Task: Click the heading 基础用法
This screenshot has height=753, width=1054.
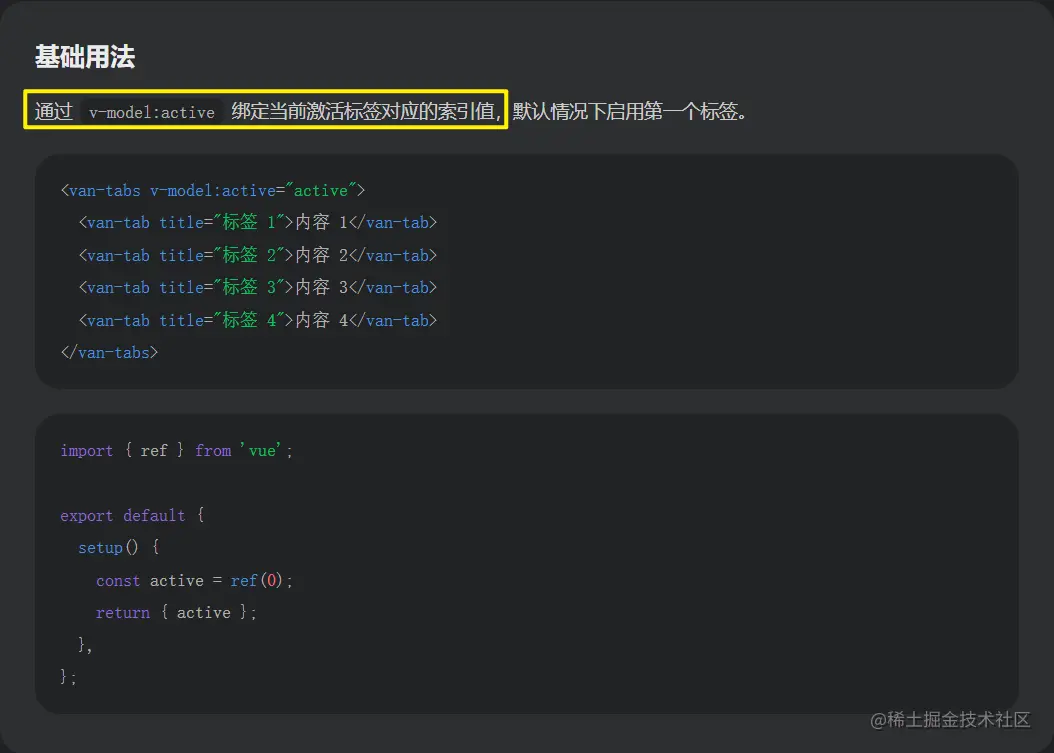Action: tap(85, 56)
